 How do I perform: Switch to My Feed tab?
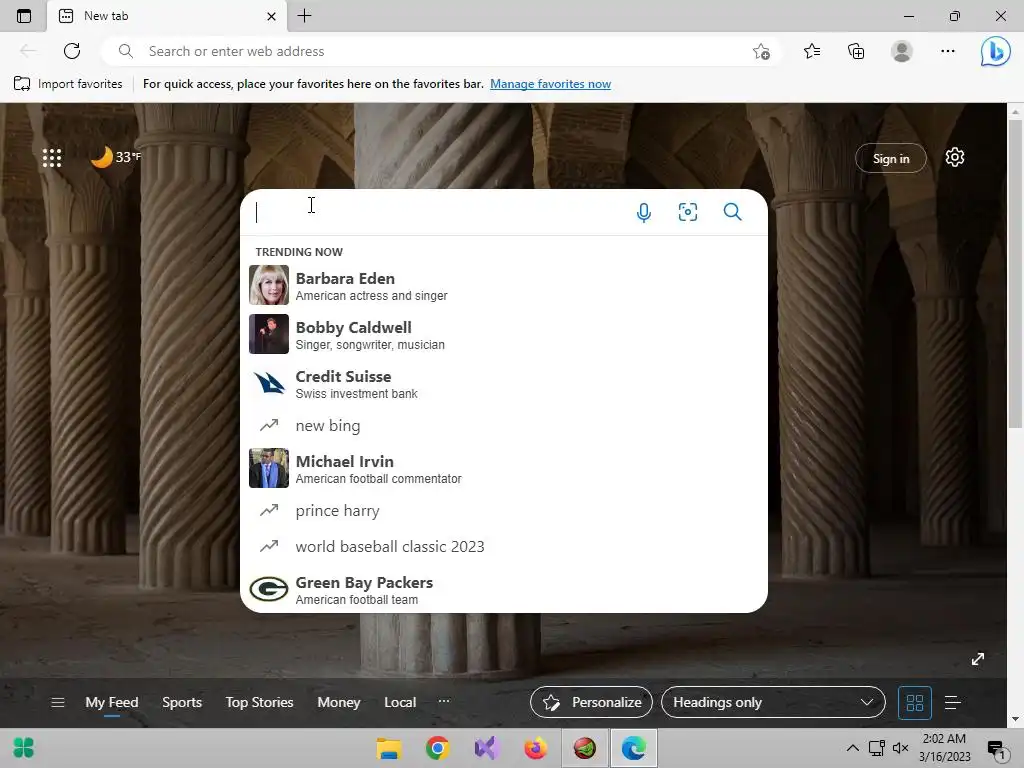[x=112, y=703]
